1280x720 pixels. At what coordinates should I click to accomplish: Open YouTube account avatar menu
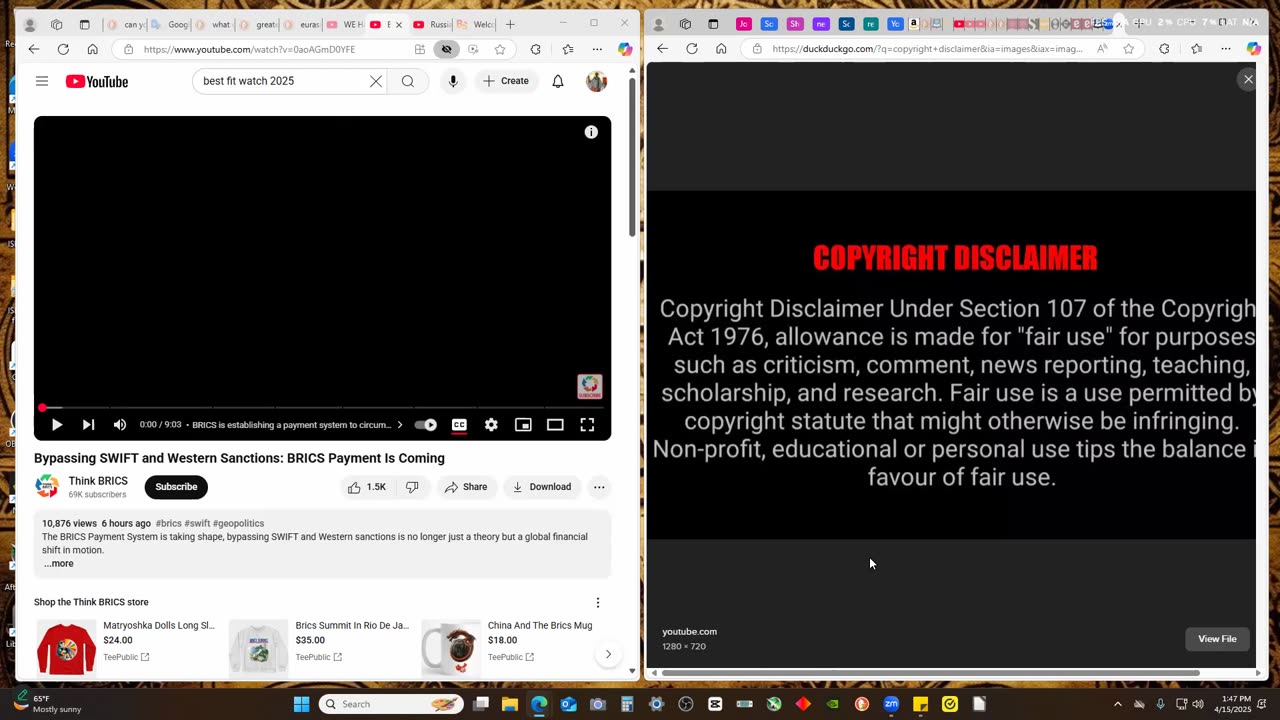point(596,81)
